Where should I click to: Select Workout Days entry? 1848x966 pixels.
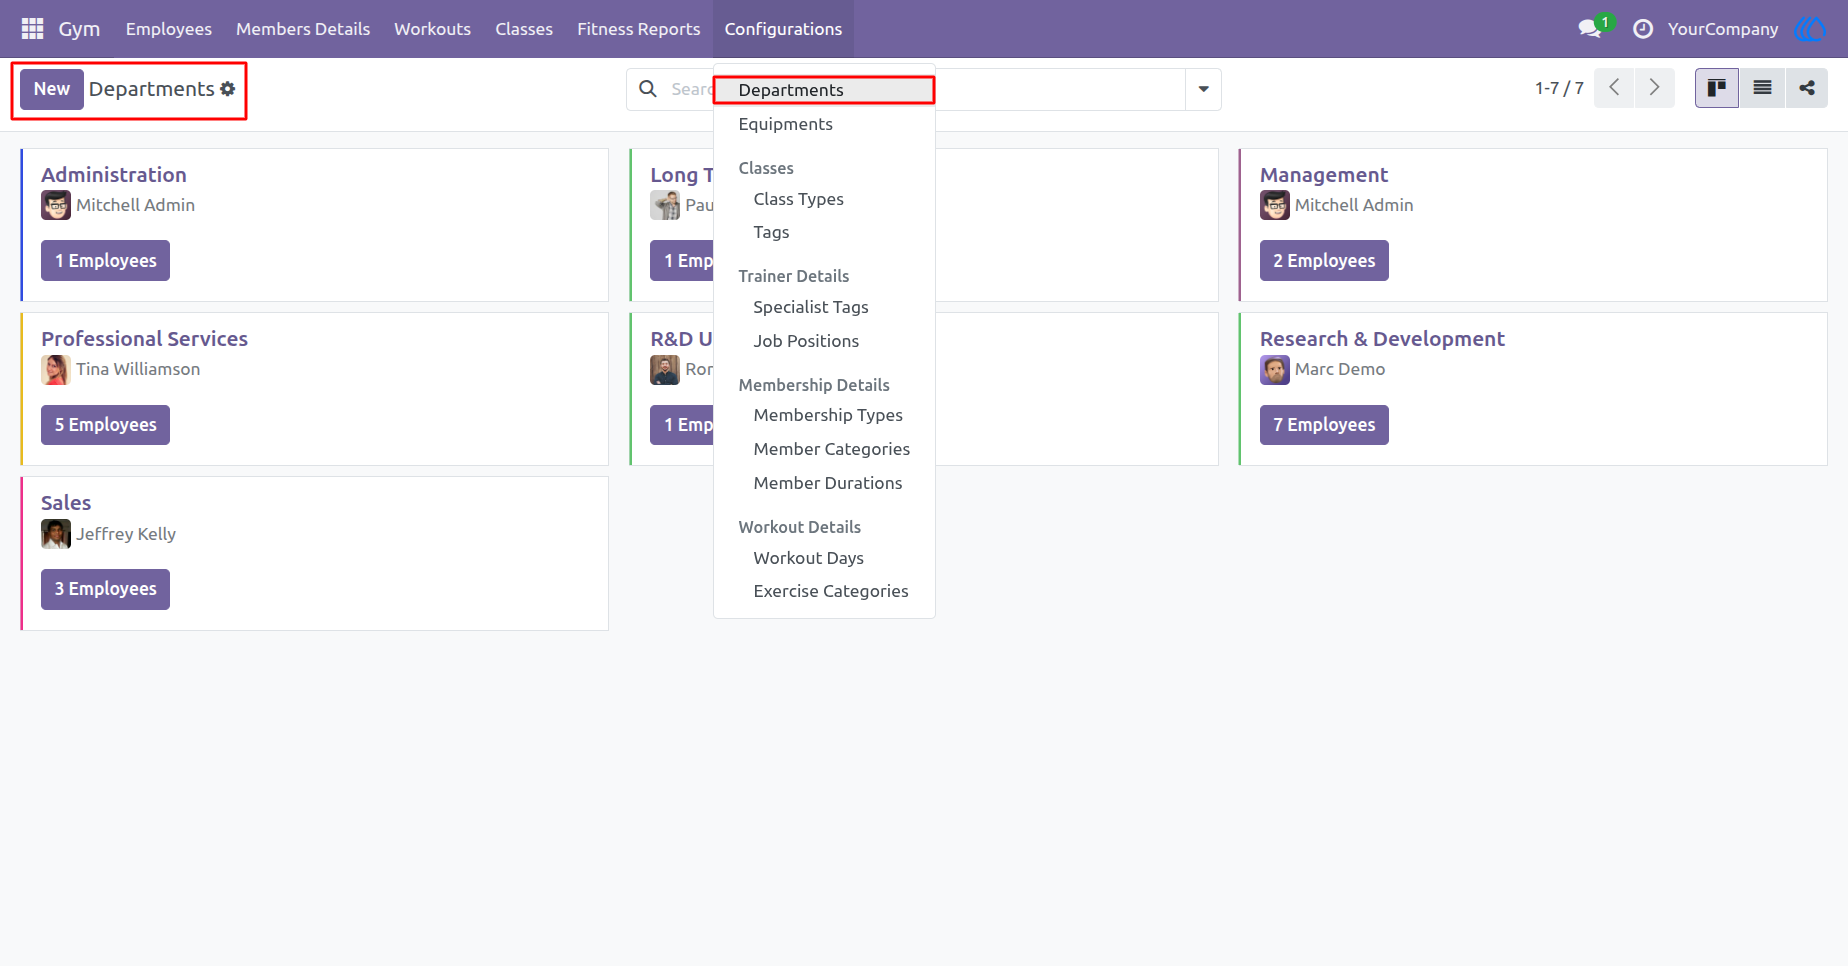click(x=824, y=558)
